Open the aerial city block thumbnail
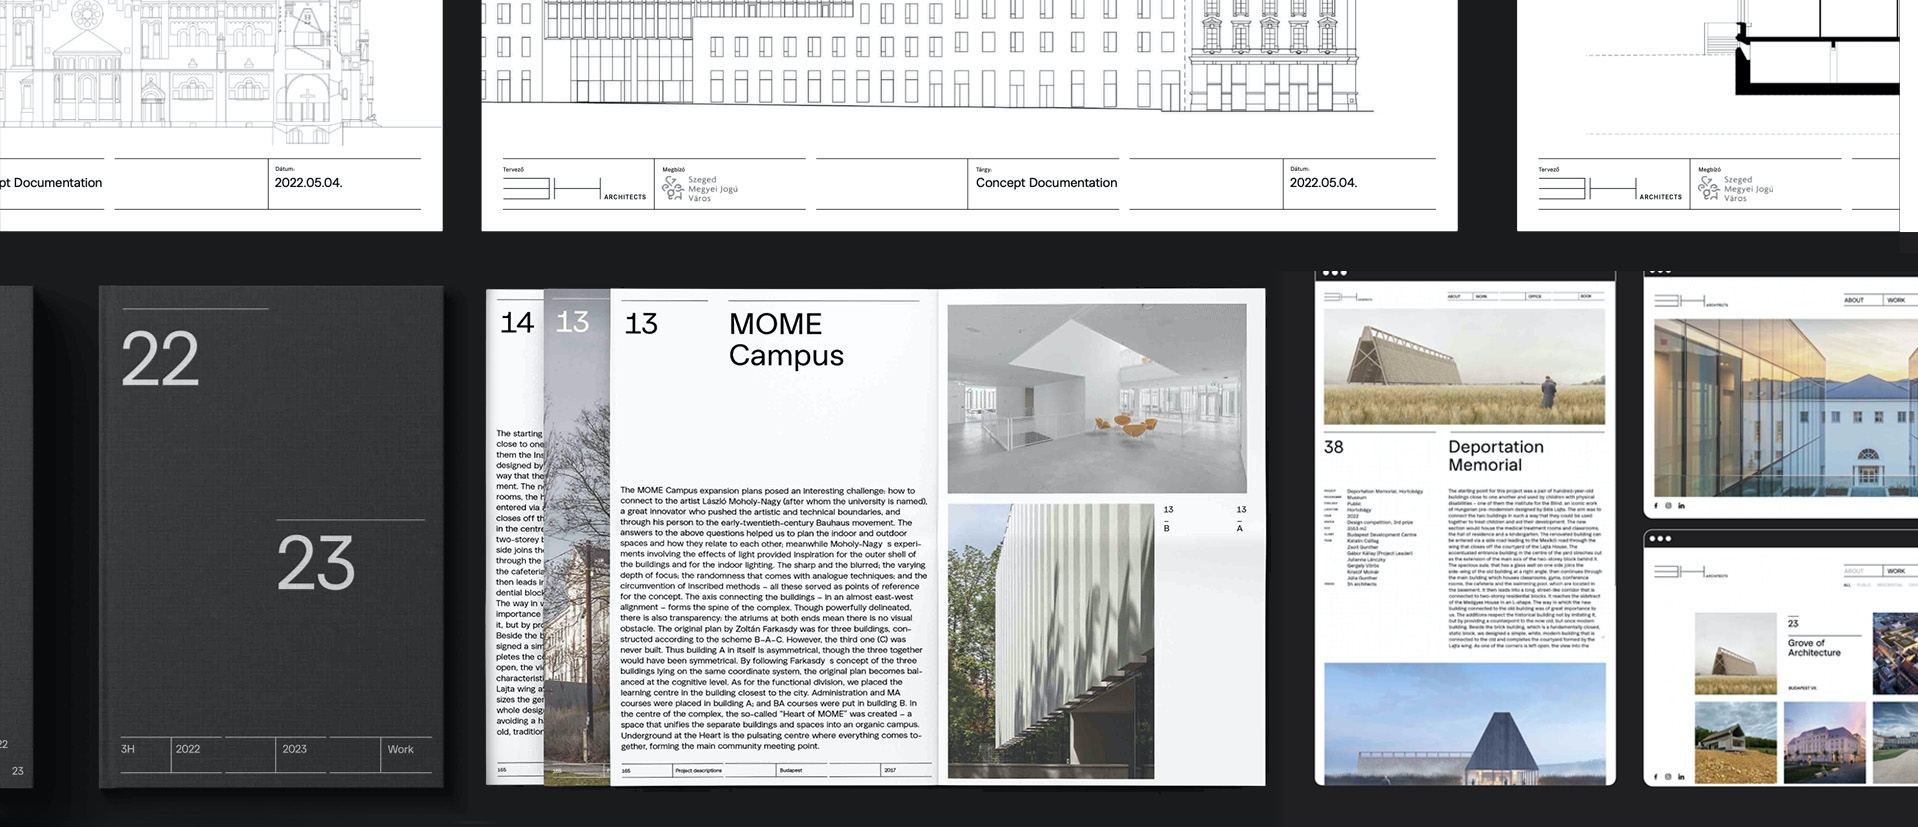1918x827 pixels. (1894, 654)
